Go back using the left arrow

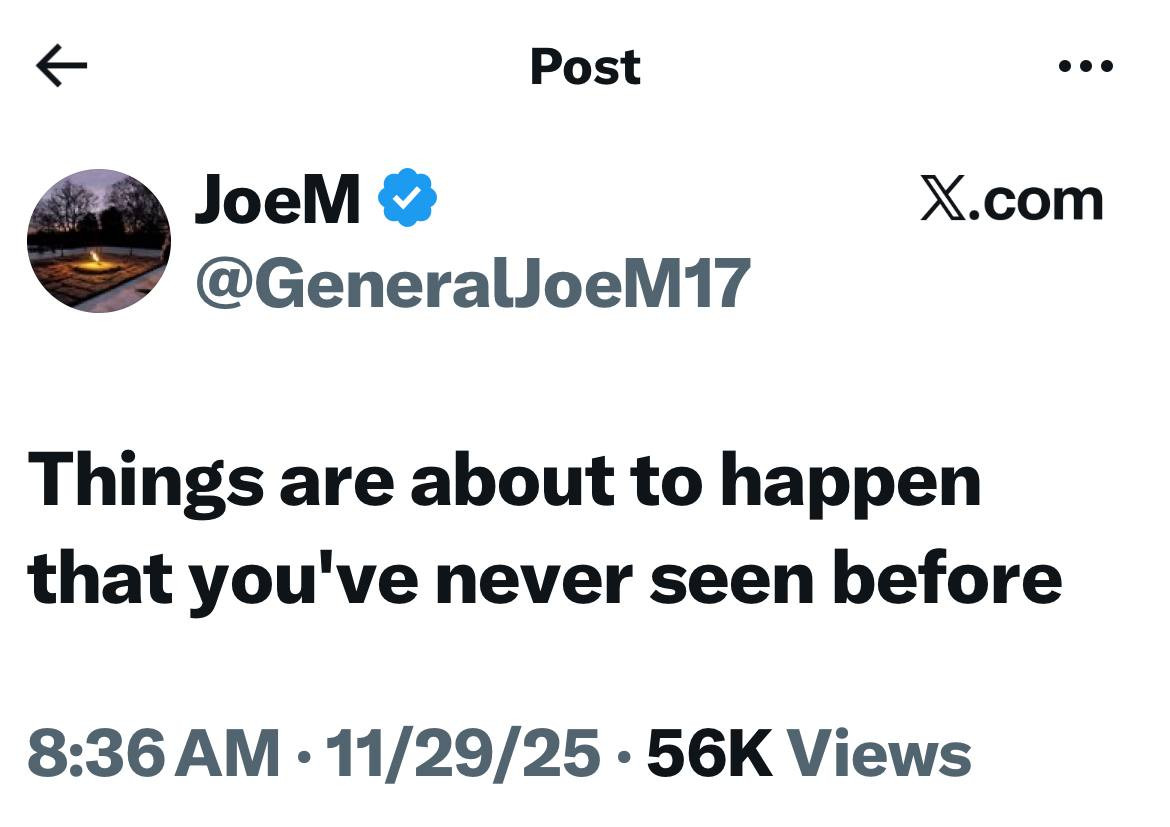61,67
